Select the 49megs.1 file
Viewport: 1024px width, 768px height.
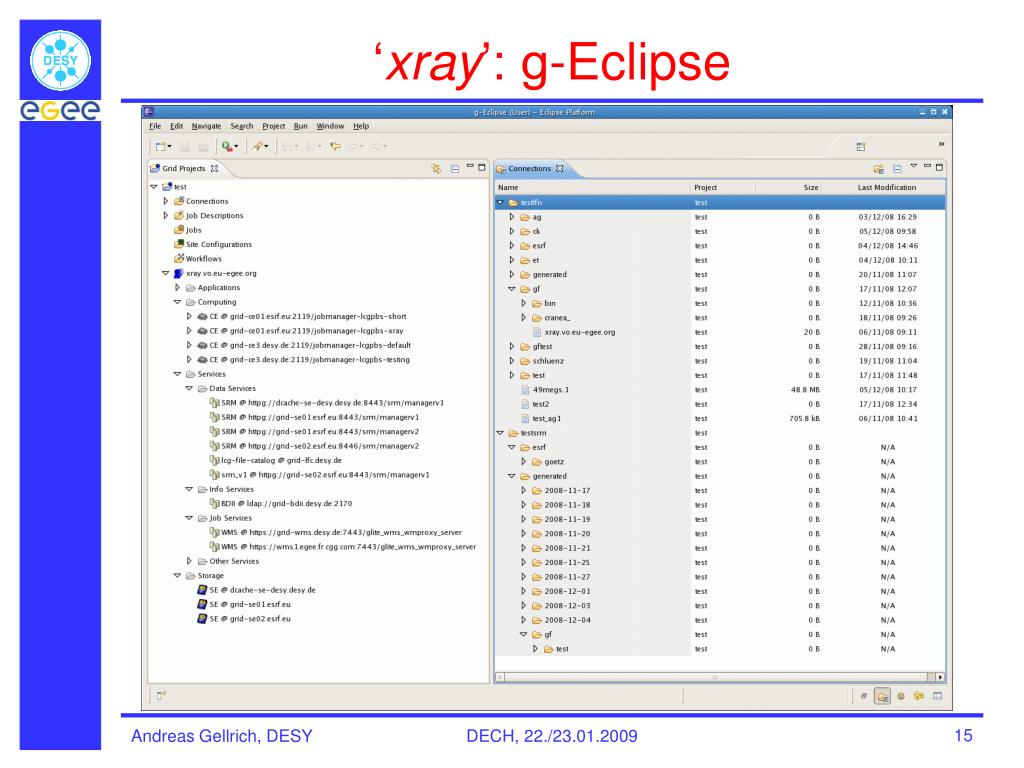pyautogui.click(x=545, y=390)
